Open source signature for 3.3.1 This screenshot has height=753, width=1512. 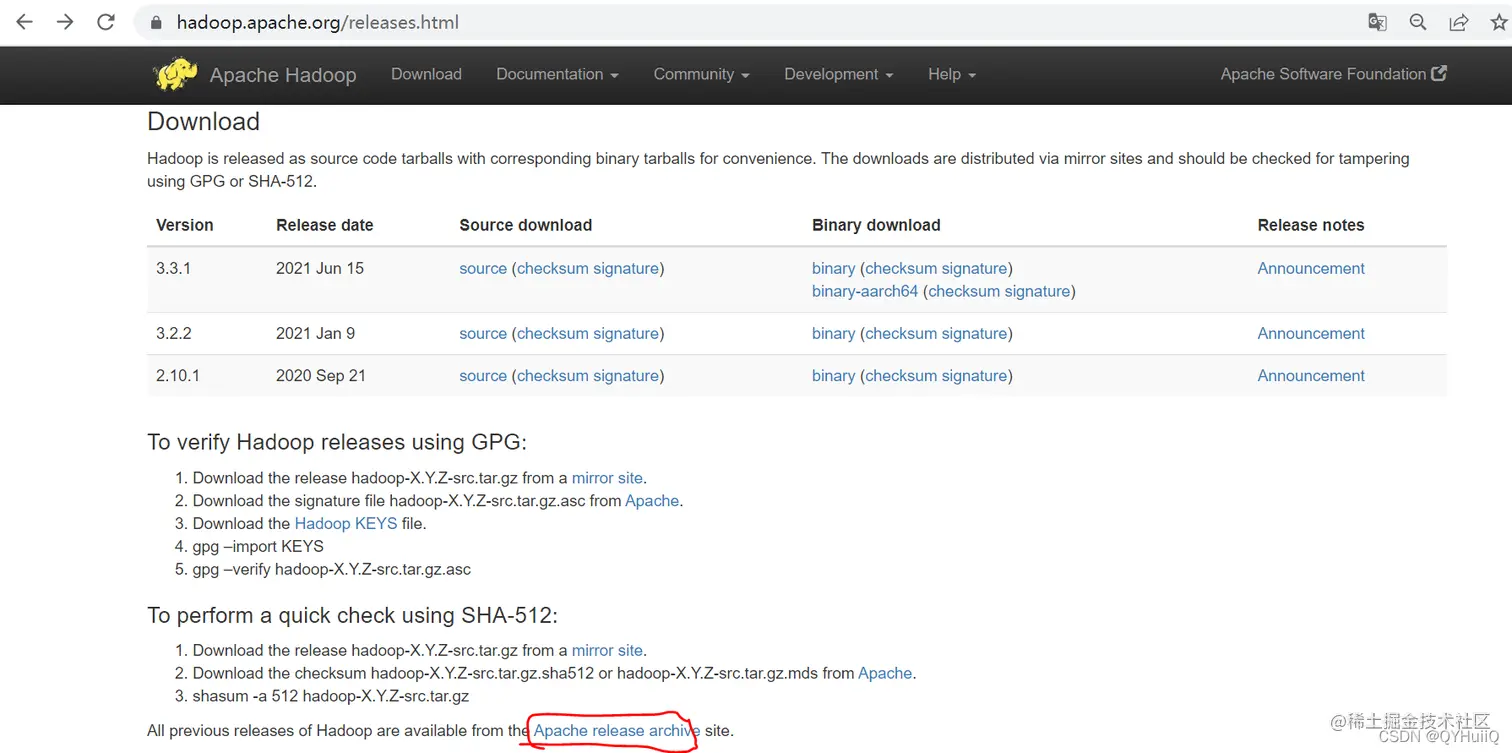(x=625, y=268)
